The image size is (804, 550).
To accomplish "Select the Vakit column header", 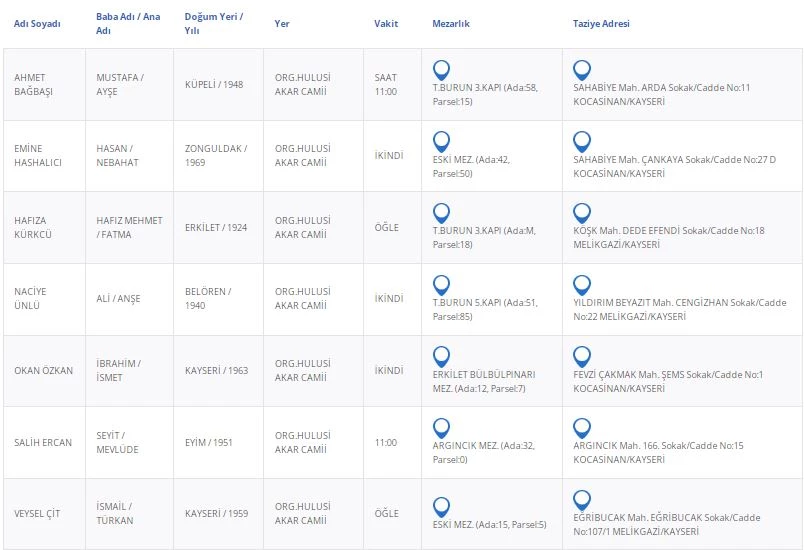I will [x=386, y=23].
